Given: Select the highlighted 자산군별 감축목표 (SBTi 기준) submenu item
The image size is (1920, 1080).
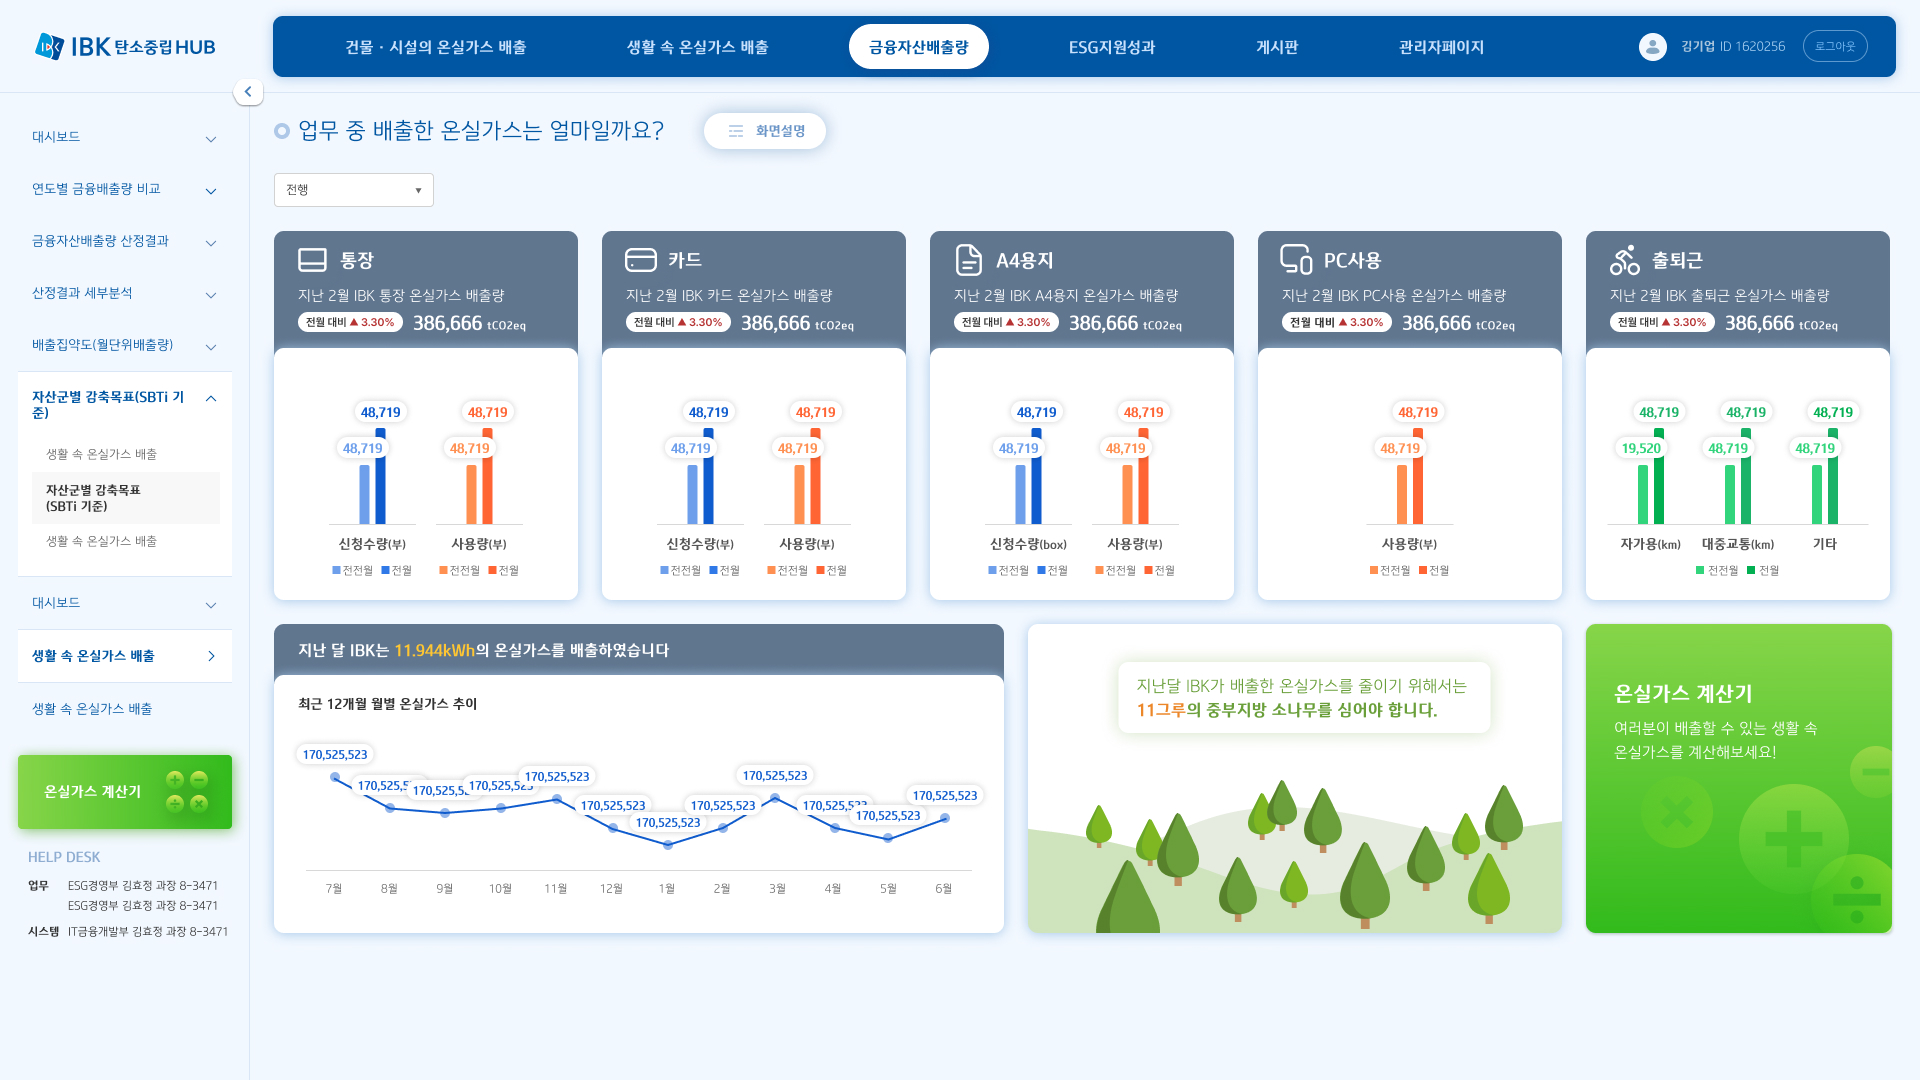Looking at the screenshot, I should pyautogui.click(x=125, y=498).
